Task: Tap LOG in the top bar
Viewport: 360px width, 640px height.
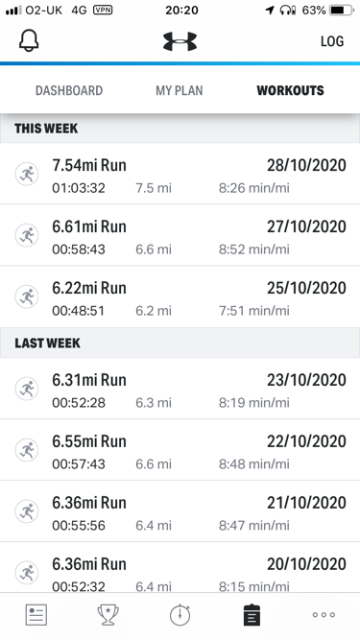Action: coord(332,41)
